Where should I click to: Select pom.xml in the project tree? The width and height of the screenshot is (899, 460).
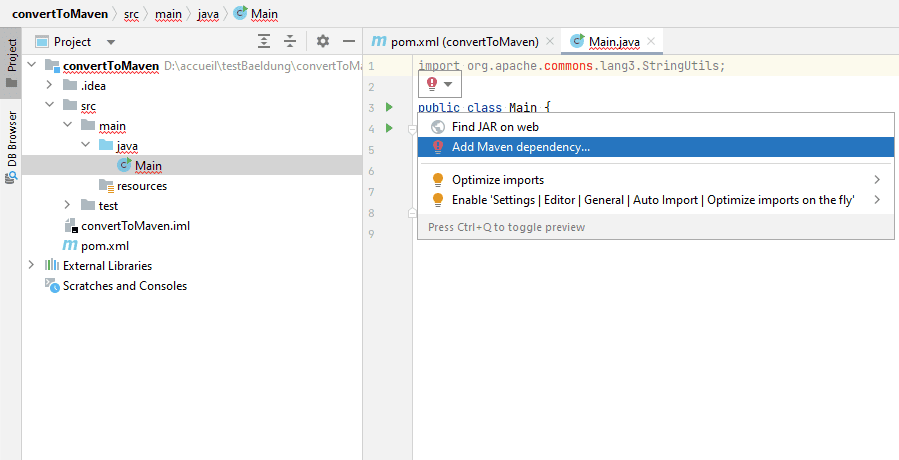(x=104, y=246)
